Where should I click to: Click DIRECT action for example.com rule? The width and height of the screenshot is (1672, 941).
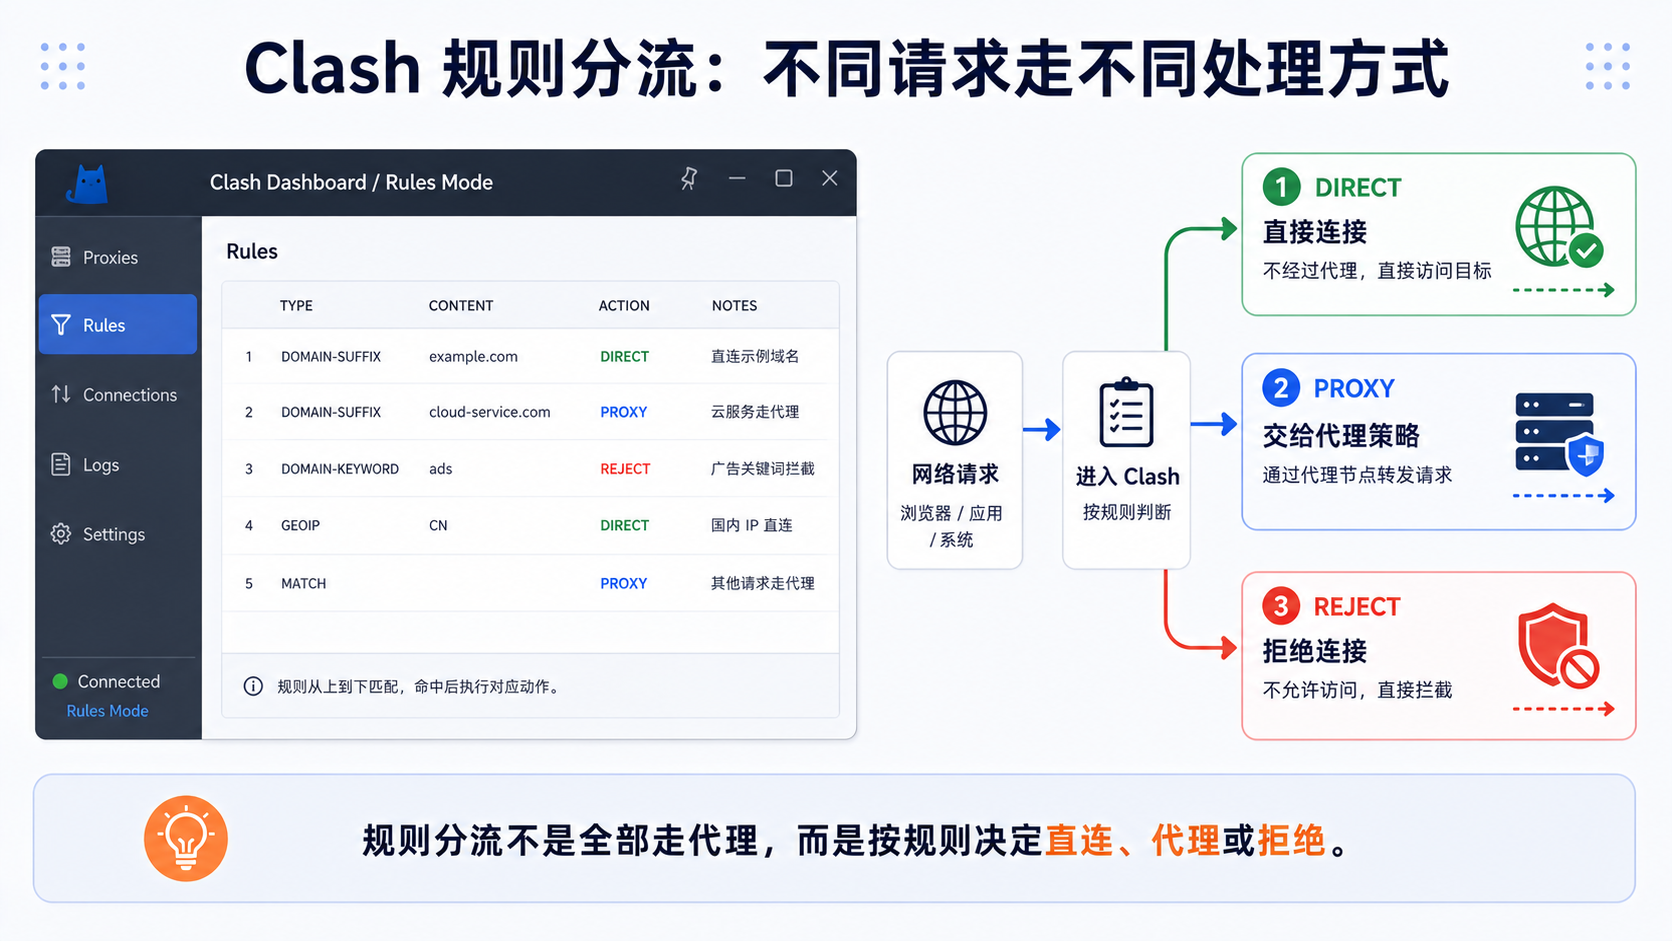tap(624, 357)
